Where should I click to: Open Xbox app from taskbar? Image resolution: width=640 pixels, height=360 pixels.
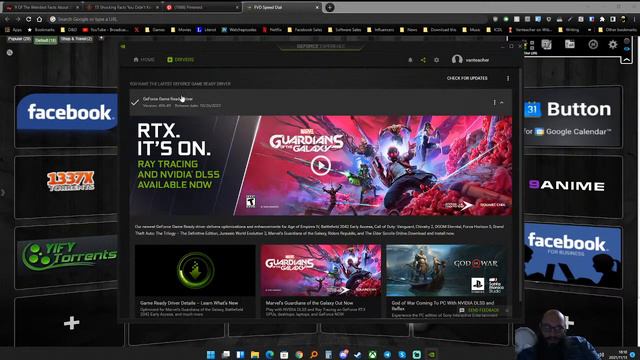(372, 355)
